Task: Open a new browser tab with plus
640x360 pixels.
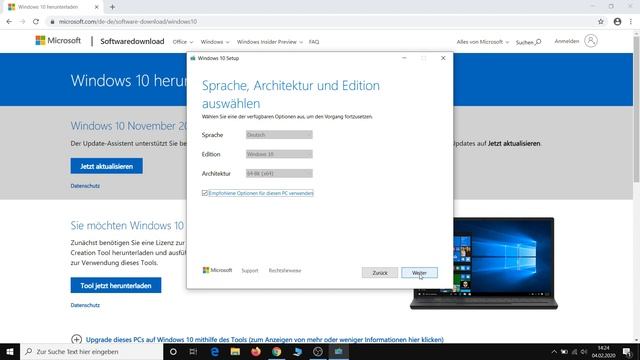Action: 112,7
